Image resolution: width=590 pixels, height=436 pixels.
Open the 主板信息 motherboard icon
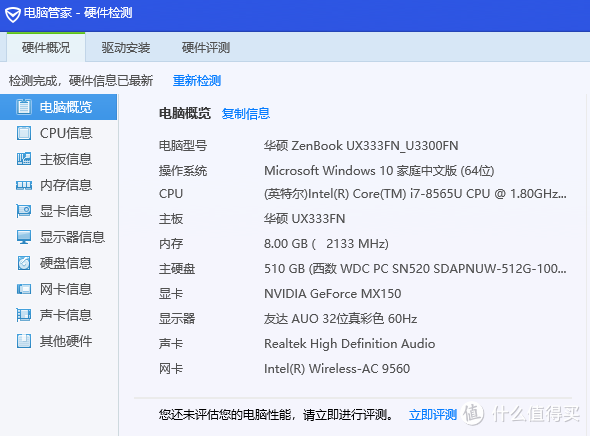[x=24, y=159]
